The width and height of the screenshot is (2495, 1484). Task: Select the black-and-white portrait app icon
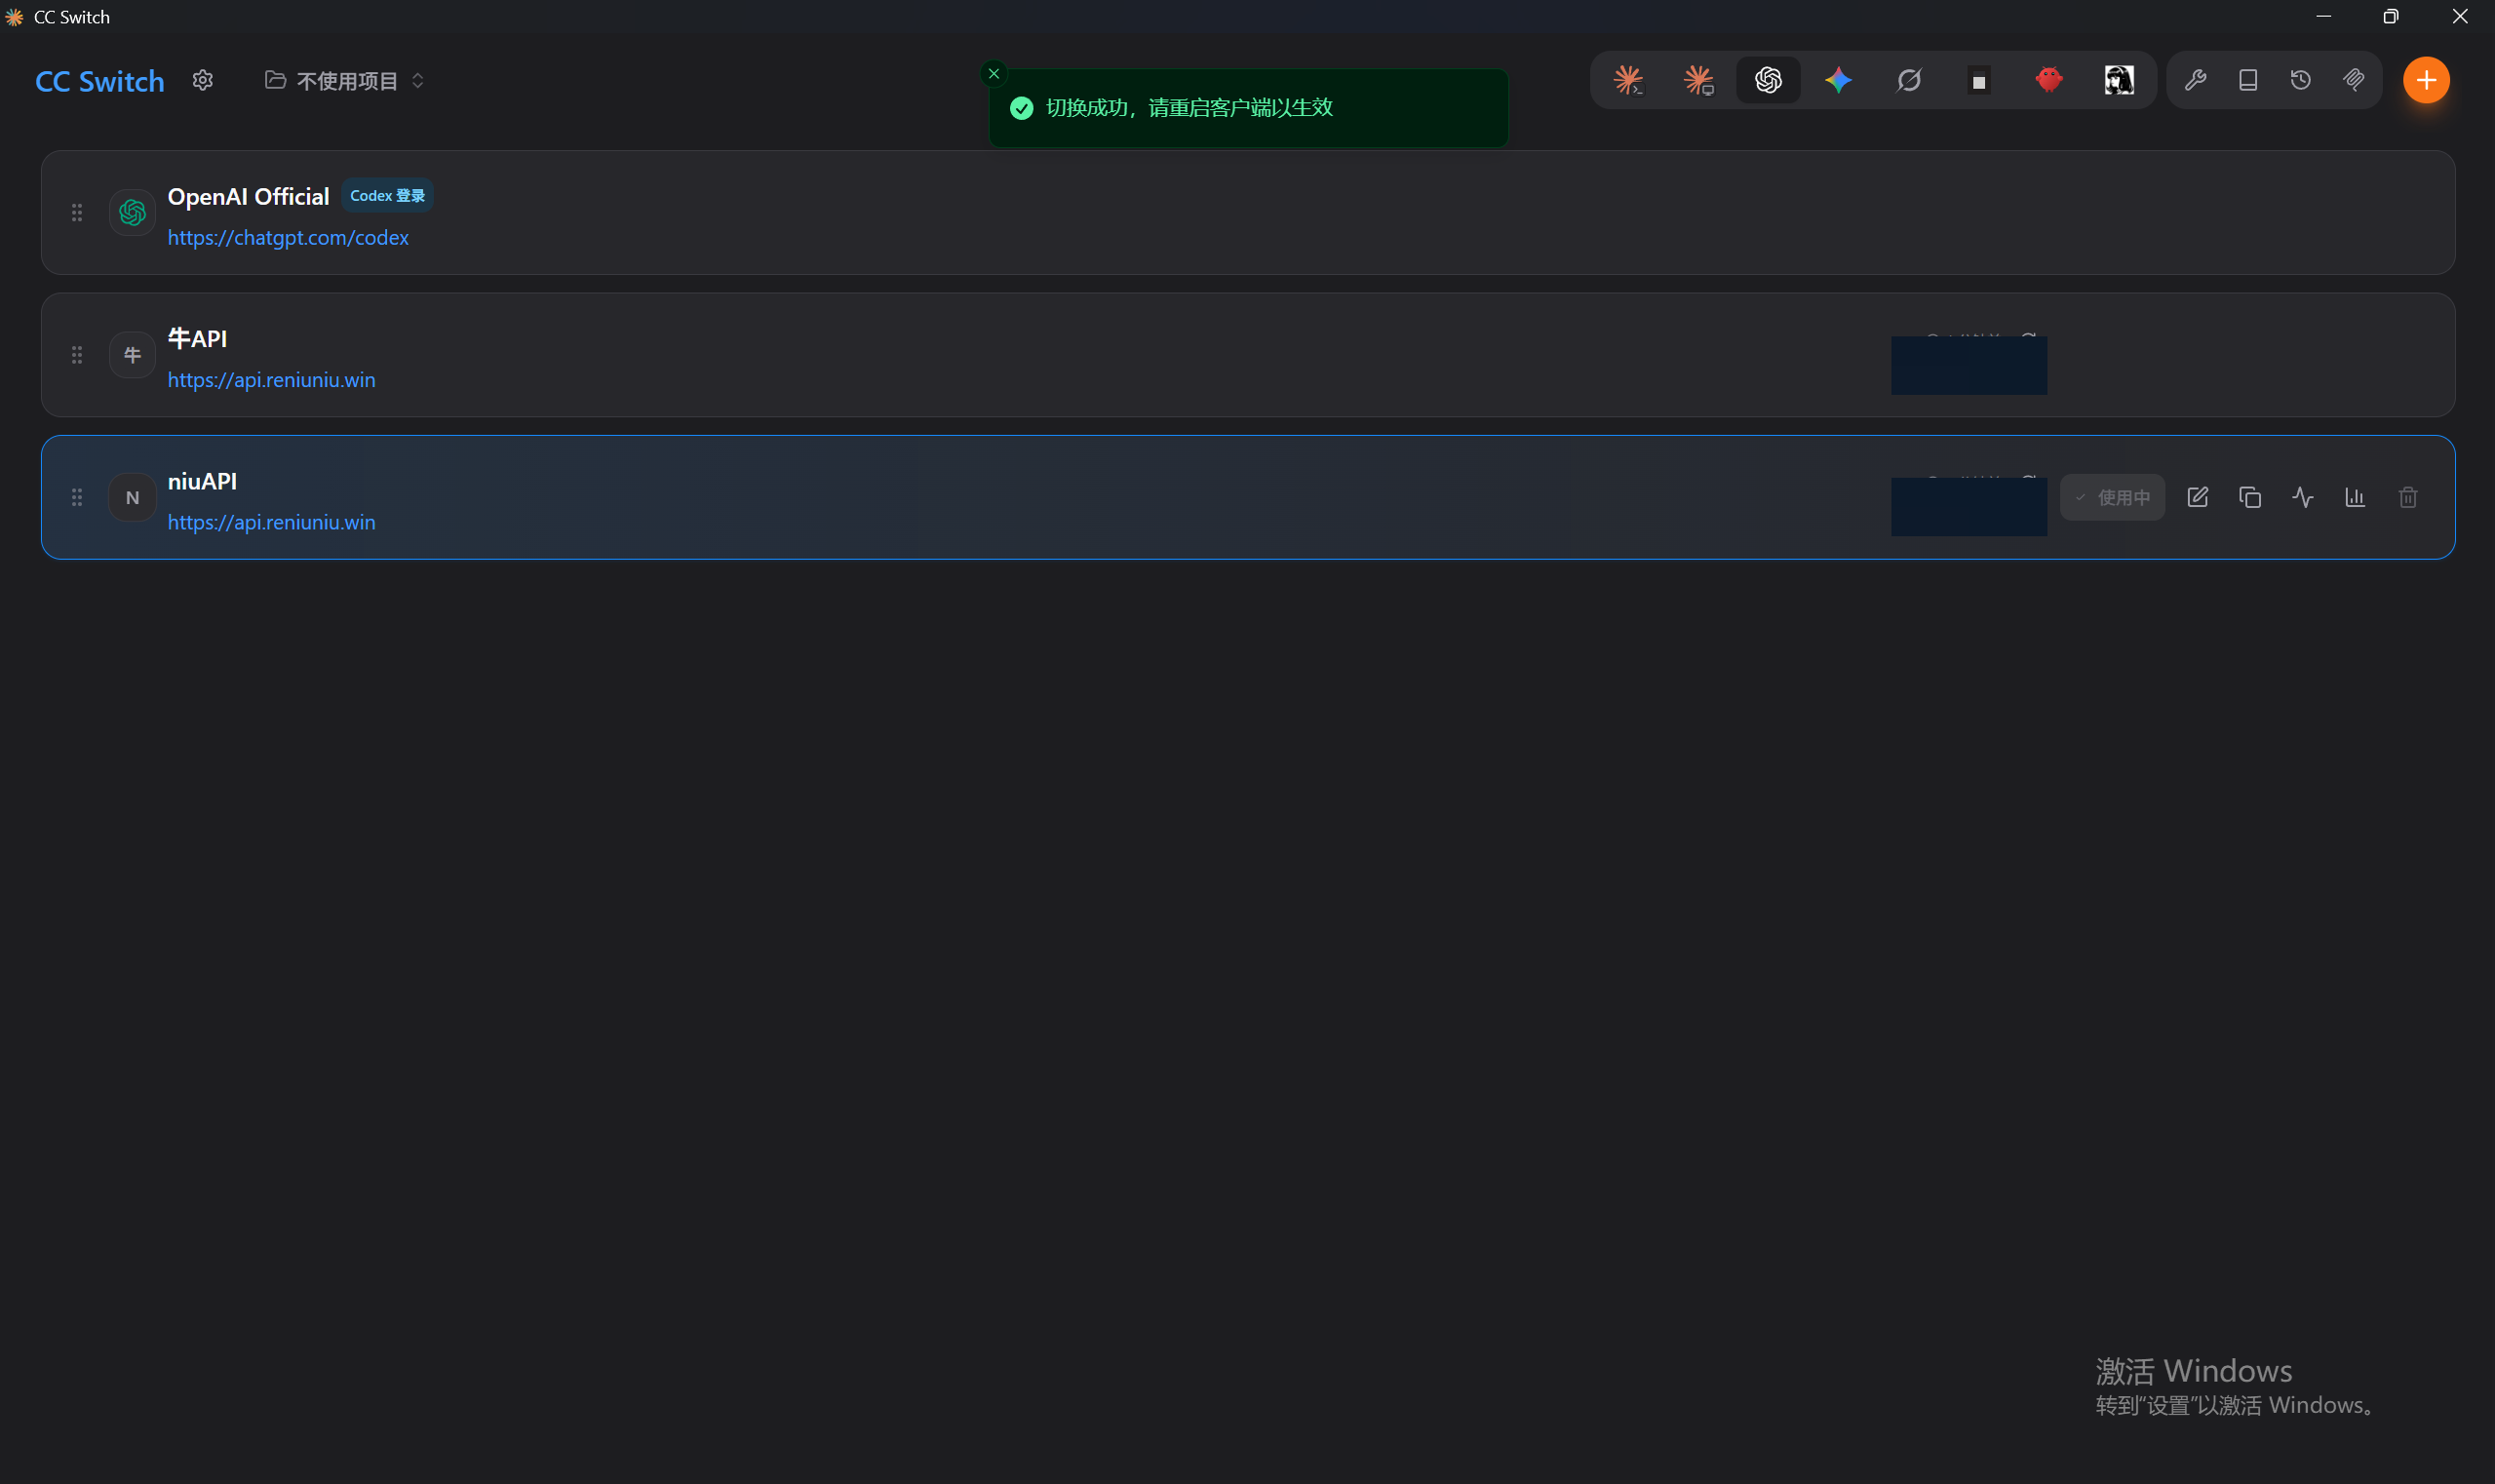[2118, 80]
